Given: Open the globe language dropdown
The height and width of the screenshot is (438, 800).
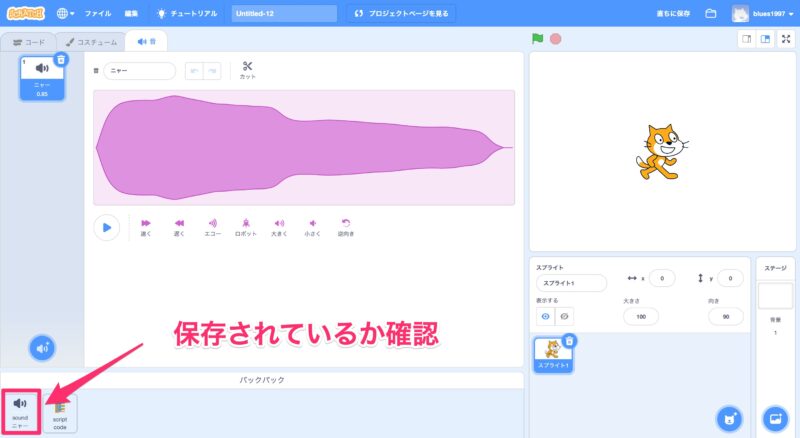Looking at the screenshot, I should point(65,14).
